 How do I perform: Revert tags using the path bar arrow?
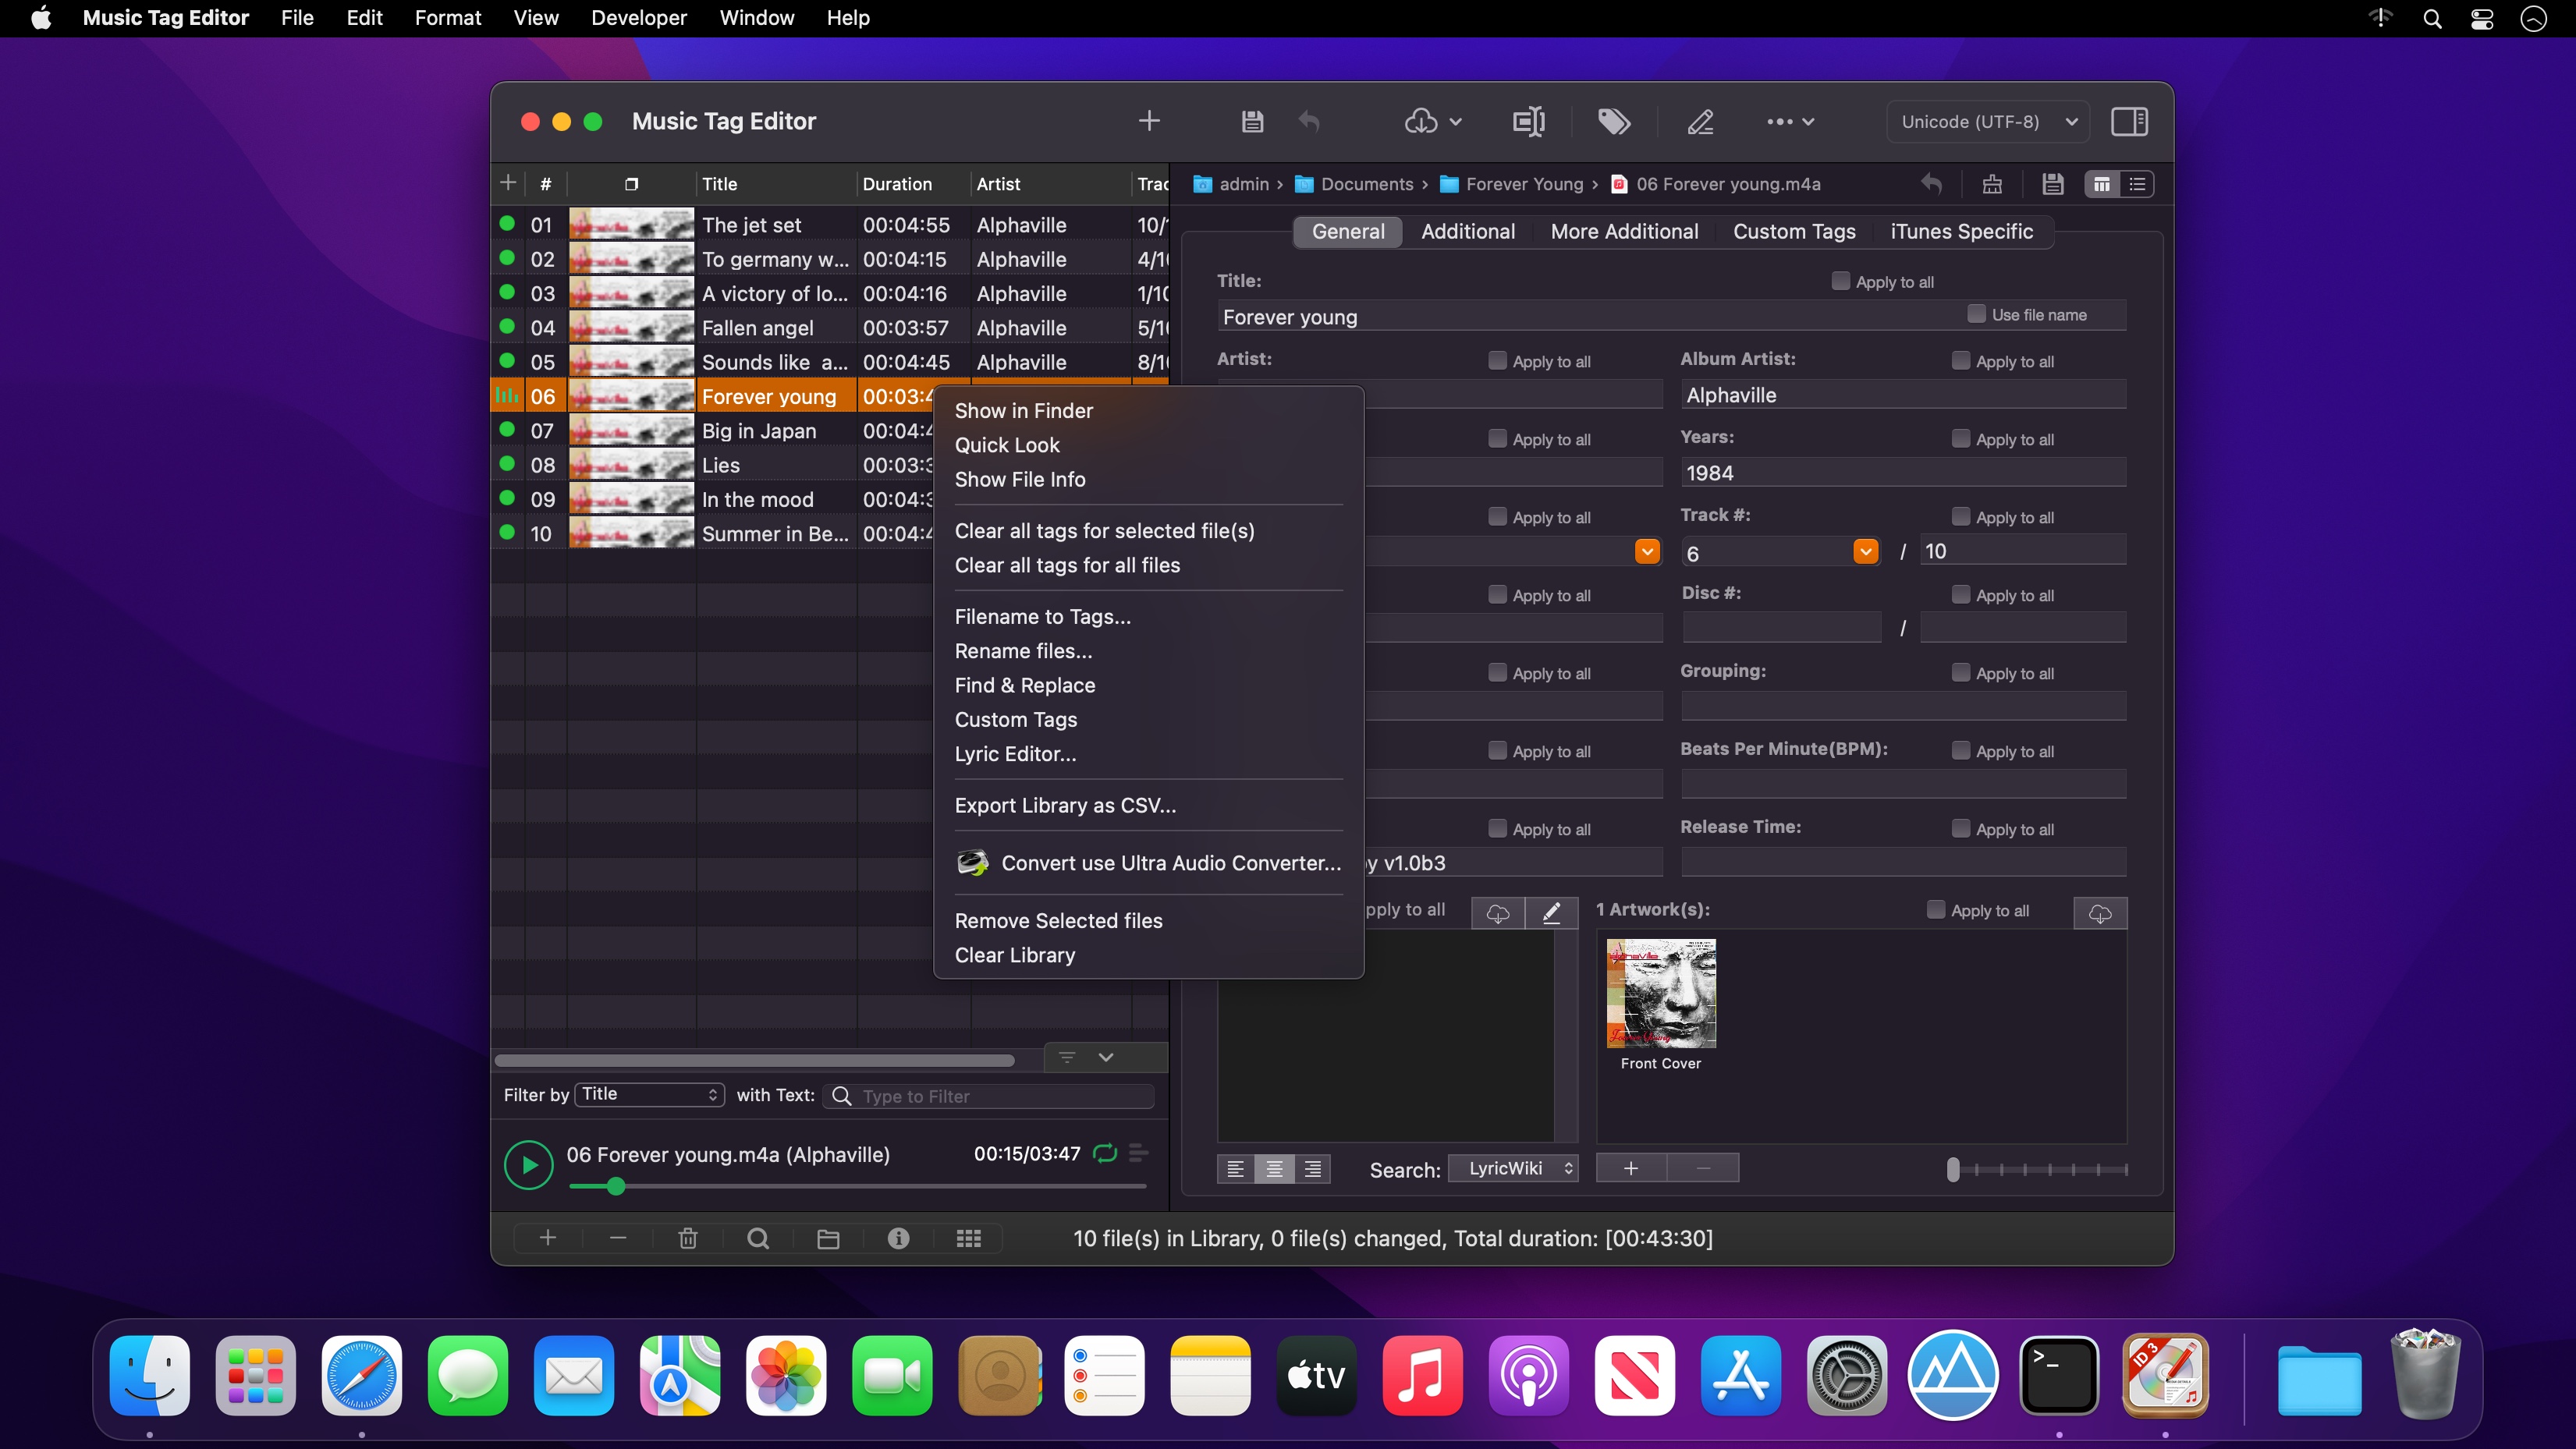(1931, 184)
